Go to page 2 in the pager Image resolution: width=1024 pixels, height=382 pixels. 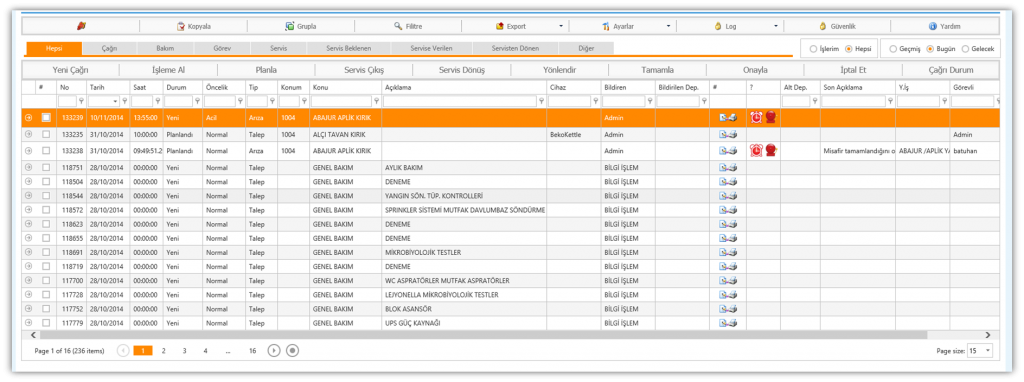tap(163, 351)
